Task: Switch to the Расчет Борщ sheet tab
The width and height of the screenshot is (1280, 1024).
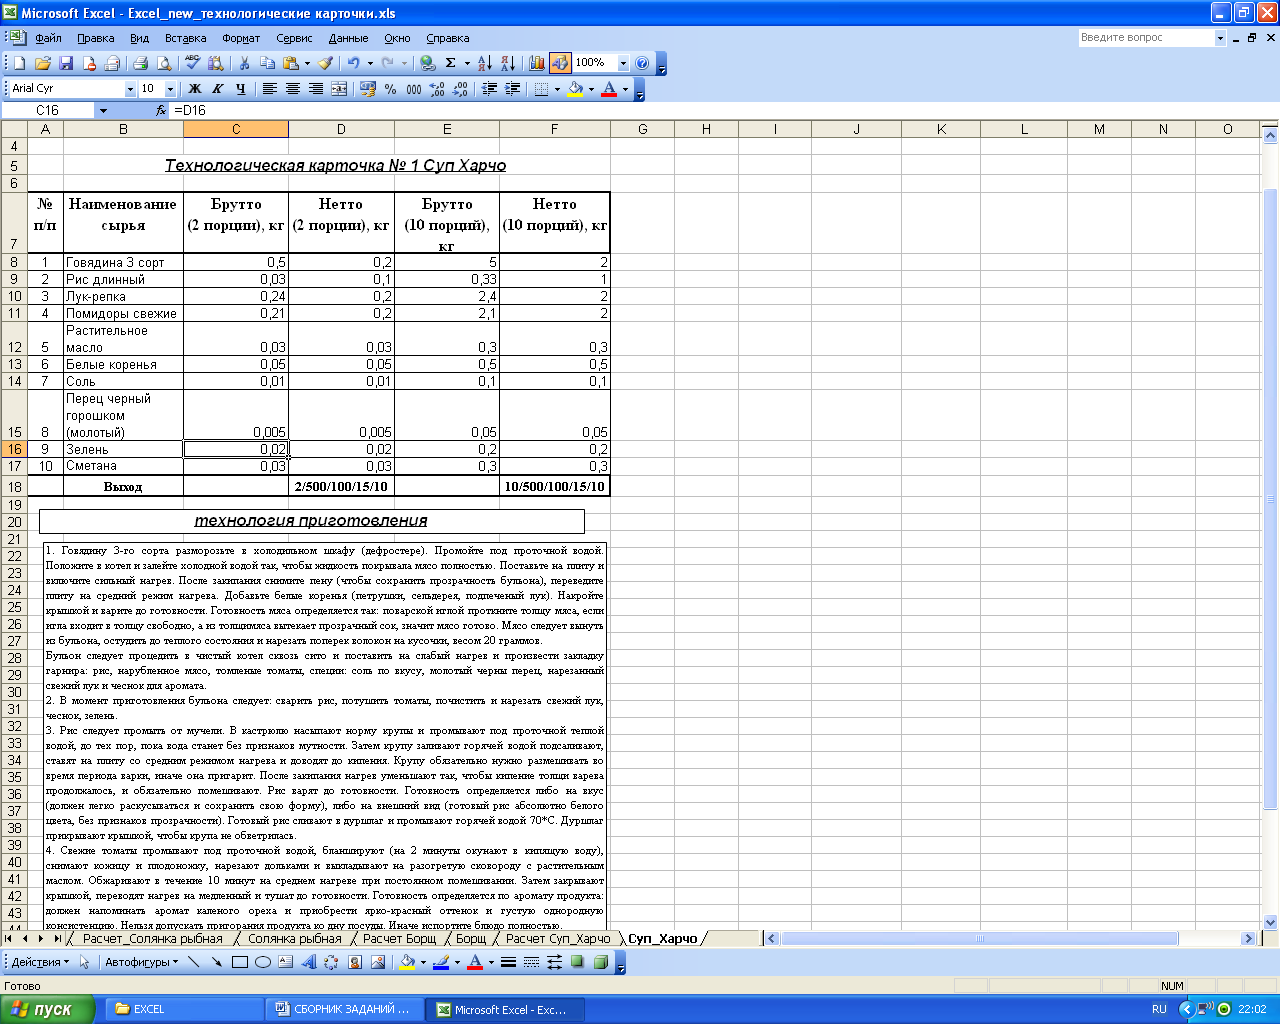Action: pos(399,939)
